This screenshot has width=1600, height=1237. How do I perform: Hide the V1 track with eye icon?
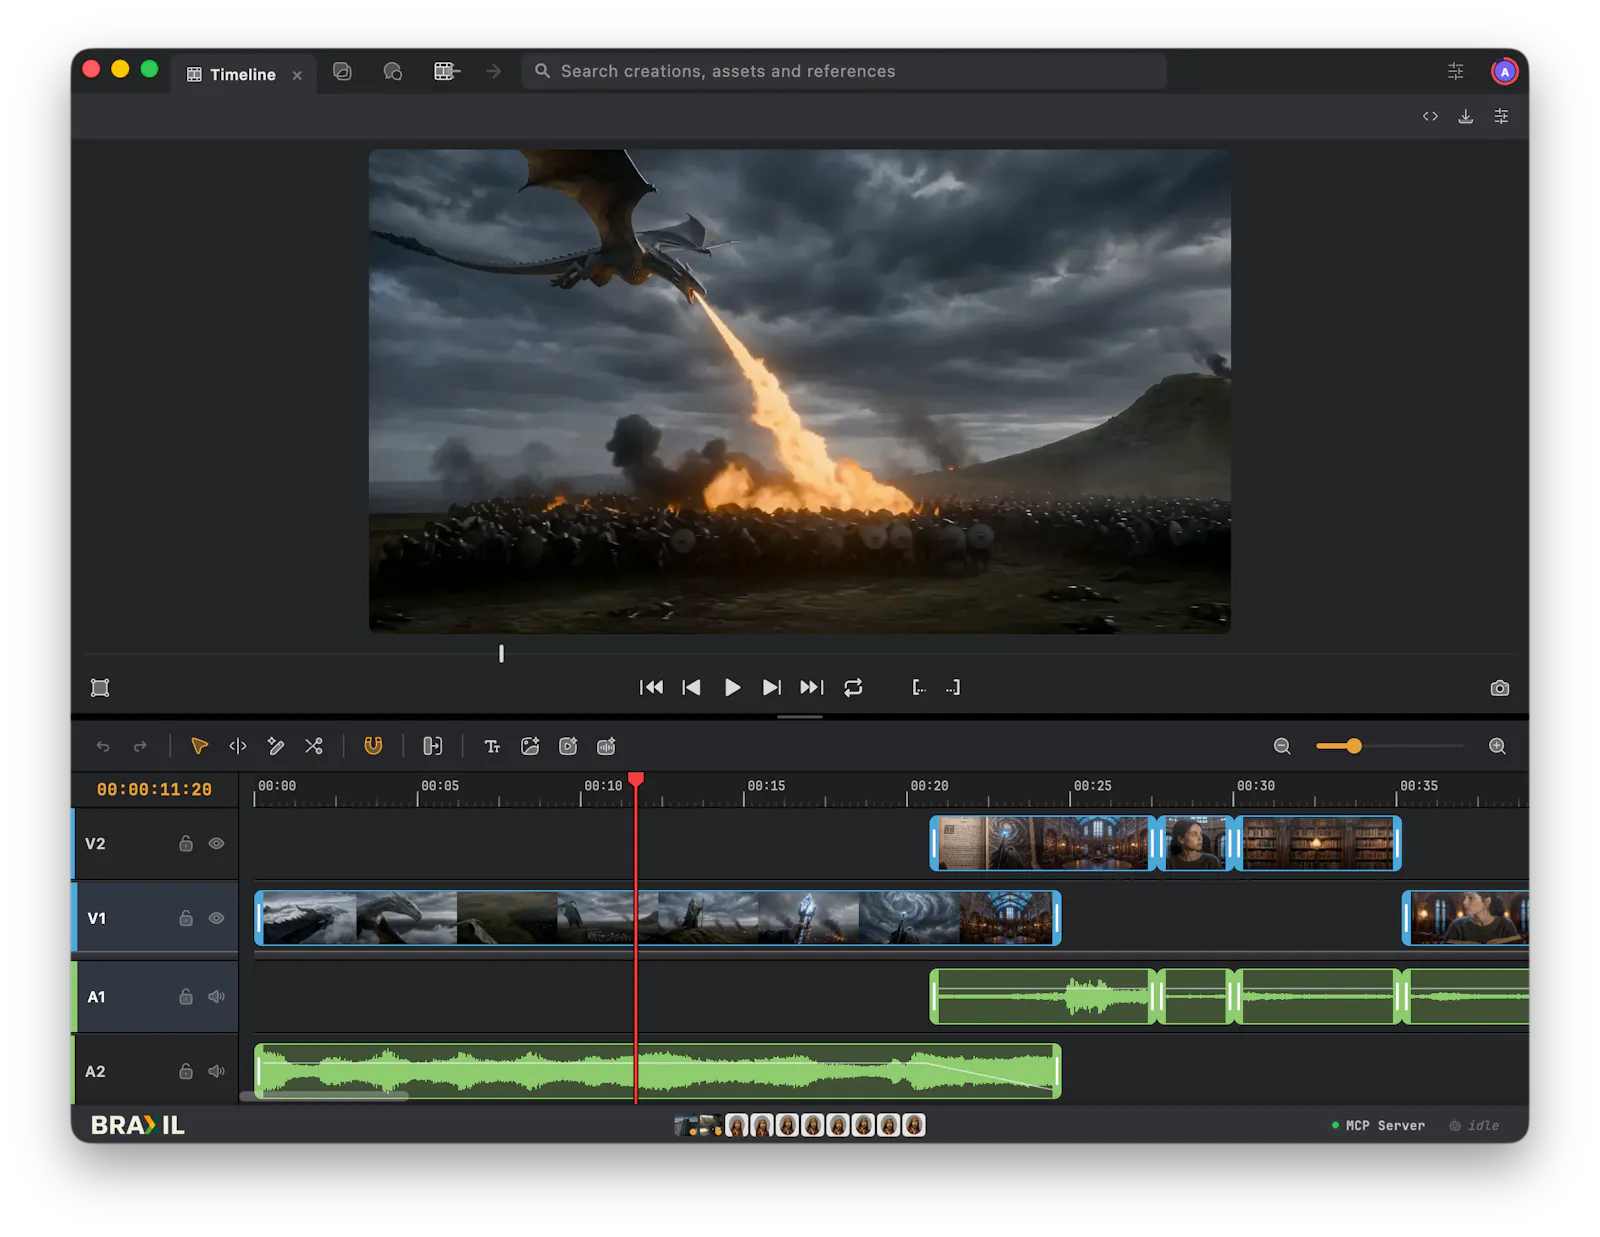216,918
